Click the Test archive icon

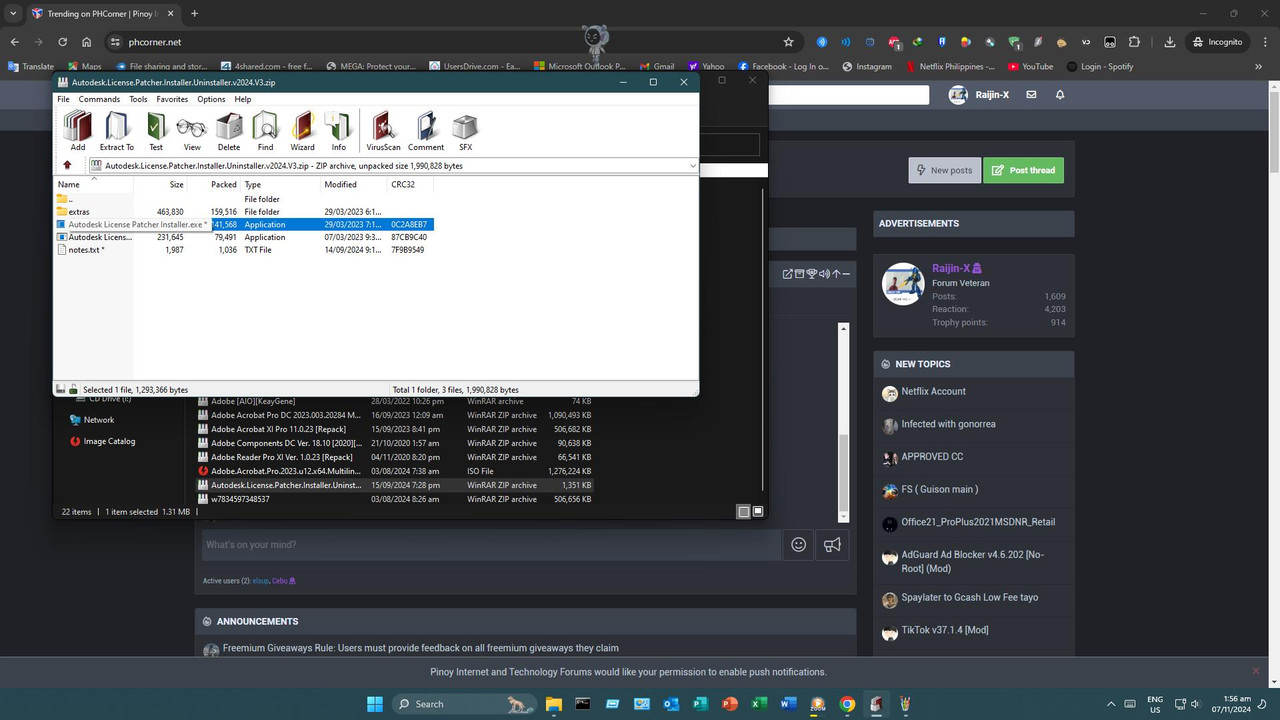coord(156,131)
